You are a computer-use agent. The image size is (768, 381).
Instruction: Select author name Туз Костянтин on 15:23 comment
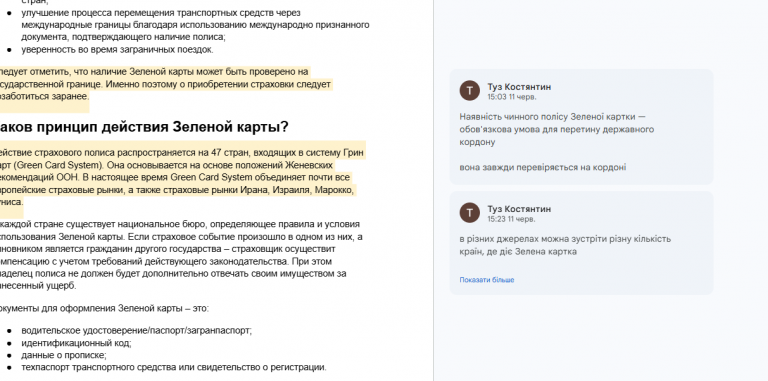point(519,209)
